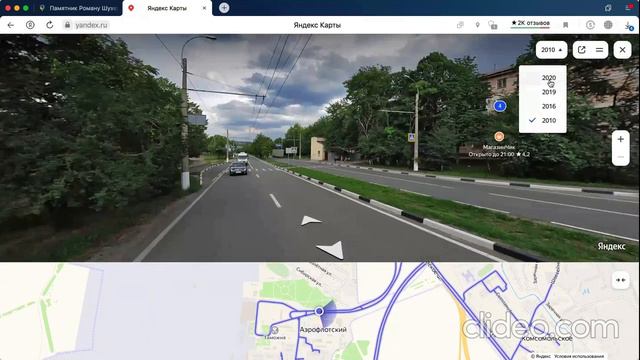
Task: Click the yandex.ru address field
Action: point(91,25)
